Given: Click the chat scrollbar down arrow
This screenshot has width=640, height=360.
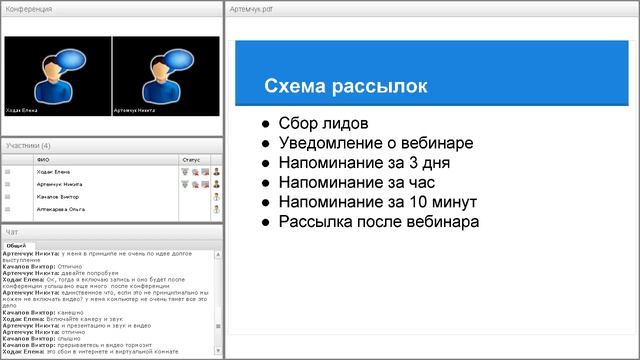Looking at the screenshot, I should 218,350.
